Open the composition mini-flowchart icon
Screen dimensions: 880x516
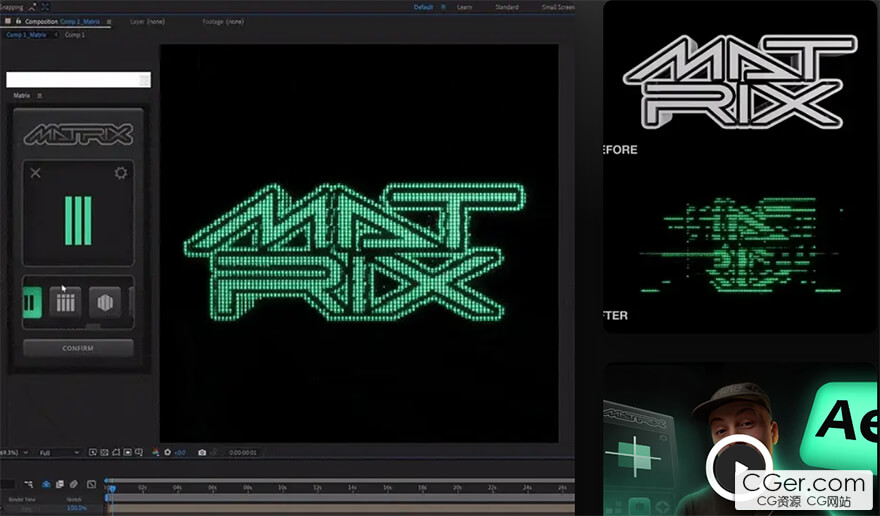pos(29,484)
